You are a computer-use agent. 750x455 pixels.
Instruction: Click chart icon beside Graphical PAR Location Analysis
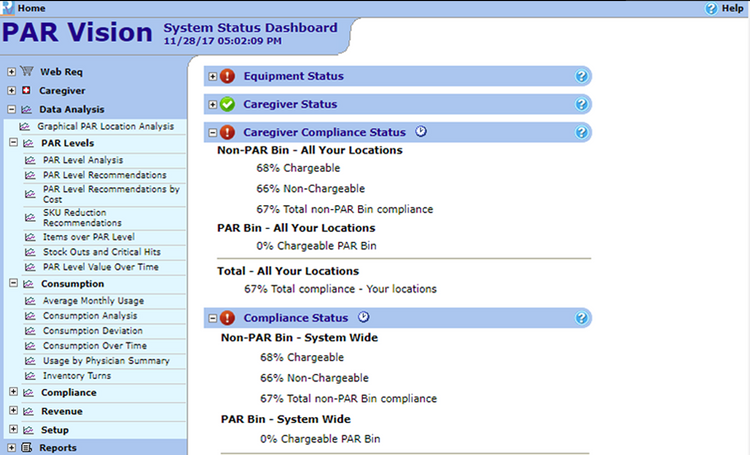tap(24, 126)
